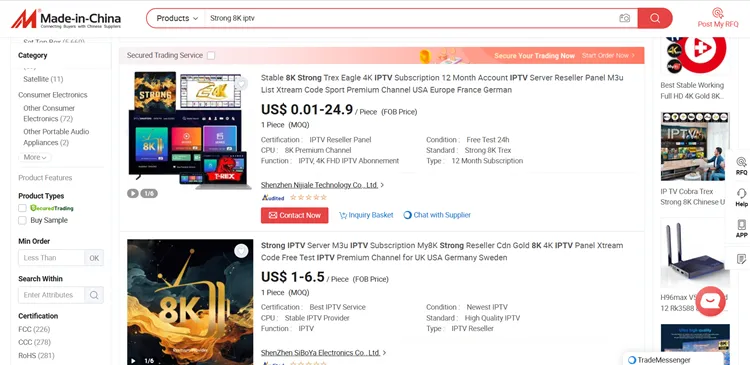The image size is (750, 365).
Task: Click the Made-in-China logo
Action: pos(66,19)
